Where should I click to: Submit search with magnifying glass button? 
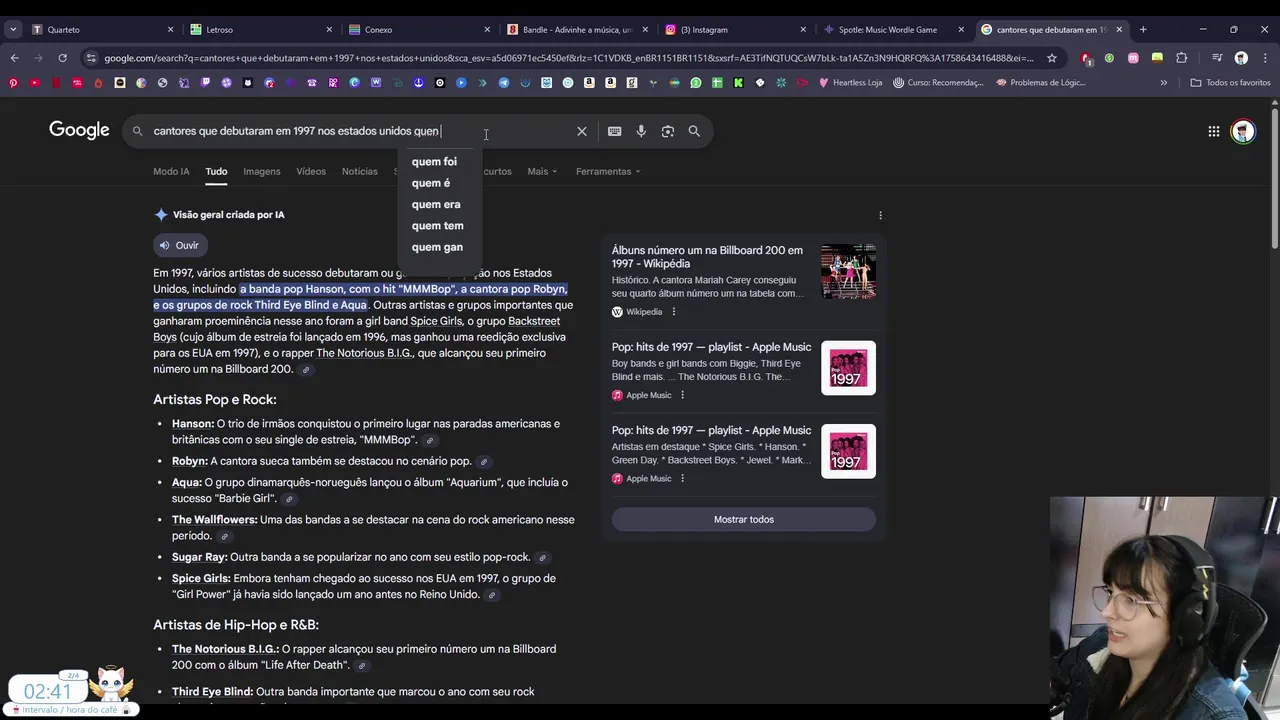[x=694, y=131]
